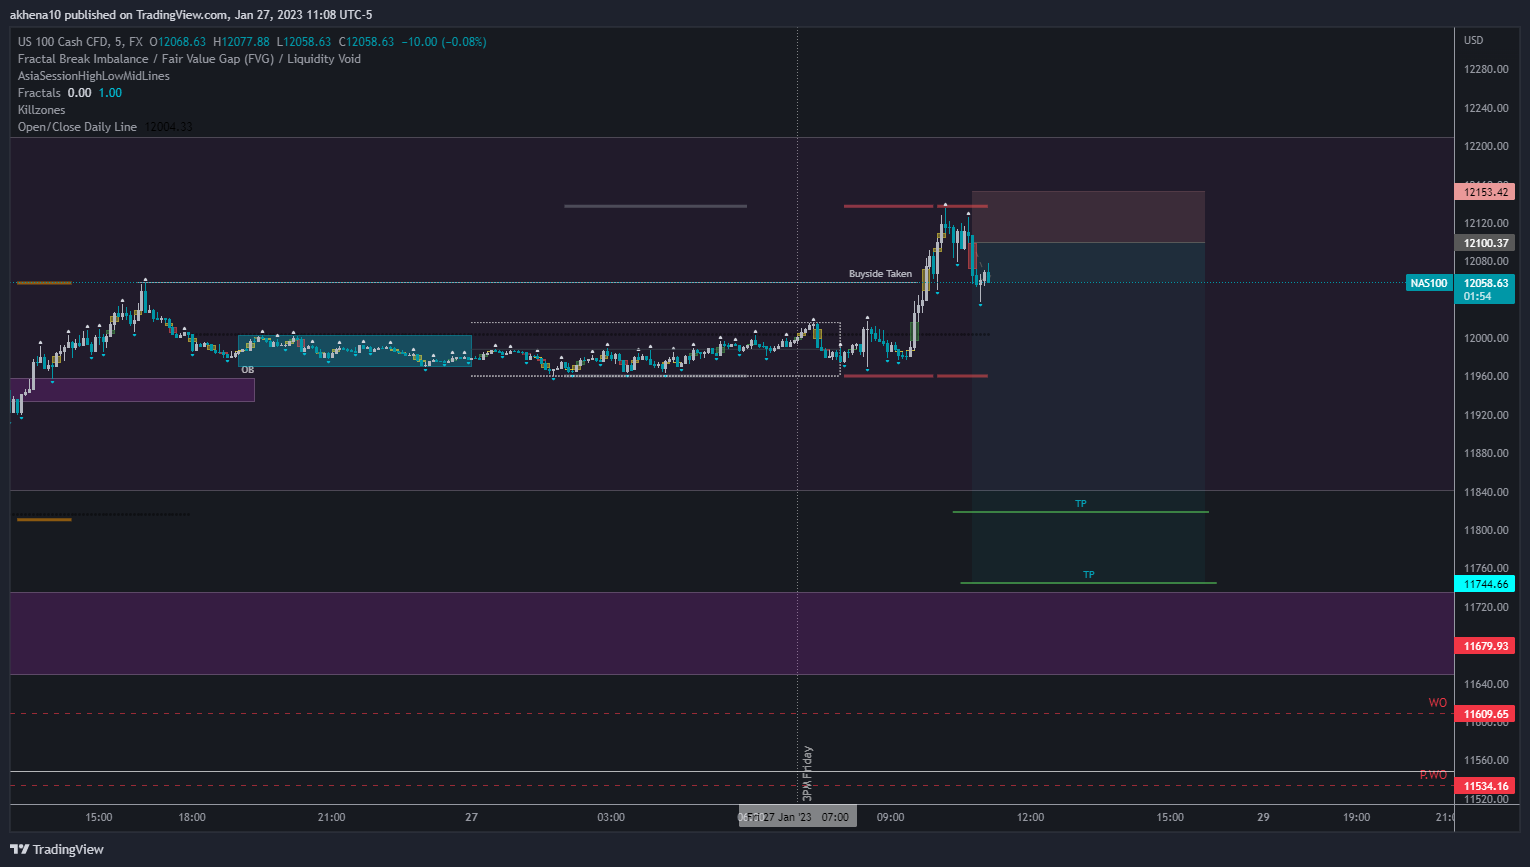This screenshot has height=867, width=1530.
Task: Click the OB order block label
Action: click(x=248, y=370)
